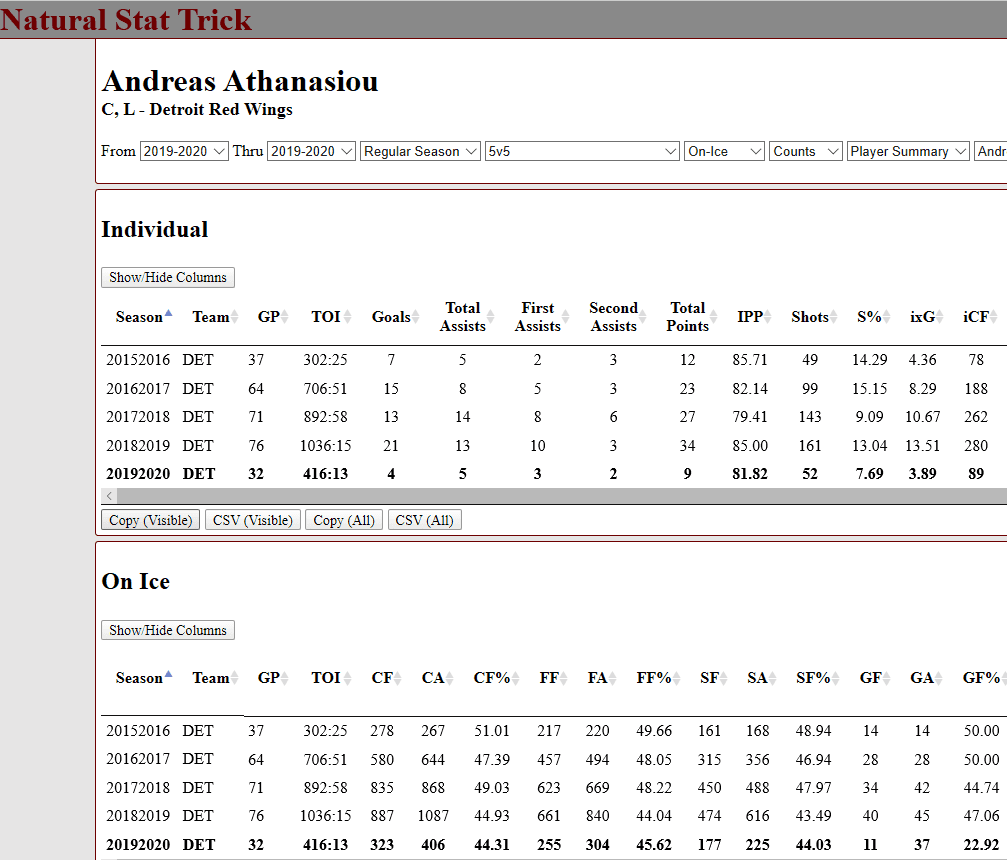Image resolution: width=1007 pixels, height=860 pixels.
Task: Click the Natural Stat Trick site title
Action: click(126, 19)
